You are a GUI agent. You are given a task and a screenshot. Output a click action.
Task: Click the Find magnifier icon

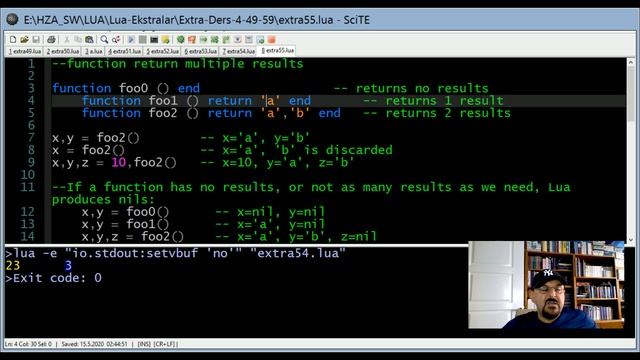pos(104,40)
